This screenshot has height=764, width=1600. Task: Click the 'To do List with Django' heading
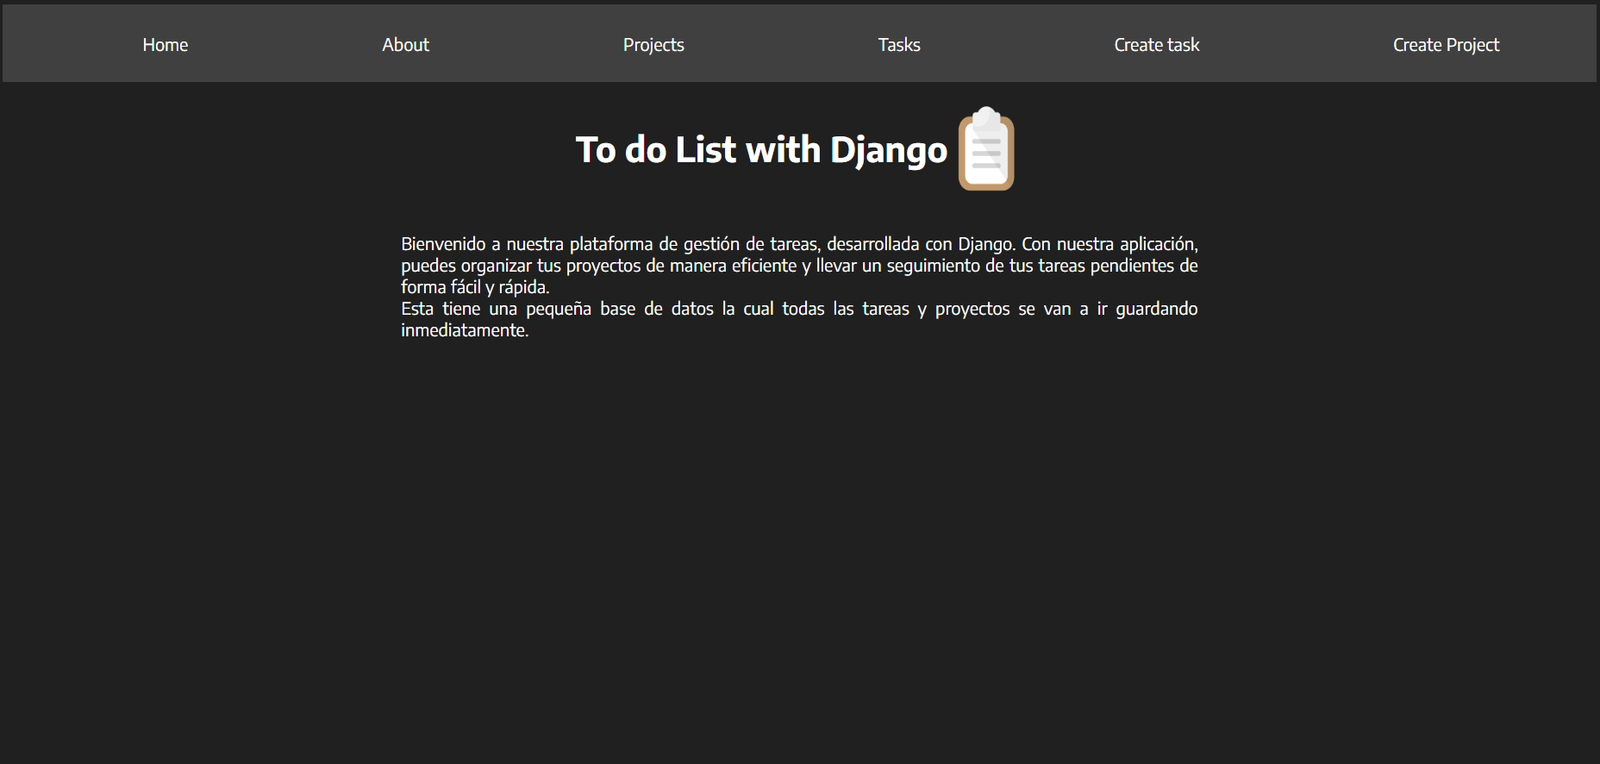tap(761, 150)
